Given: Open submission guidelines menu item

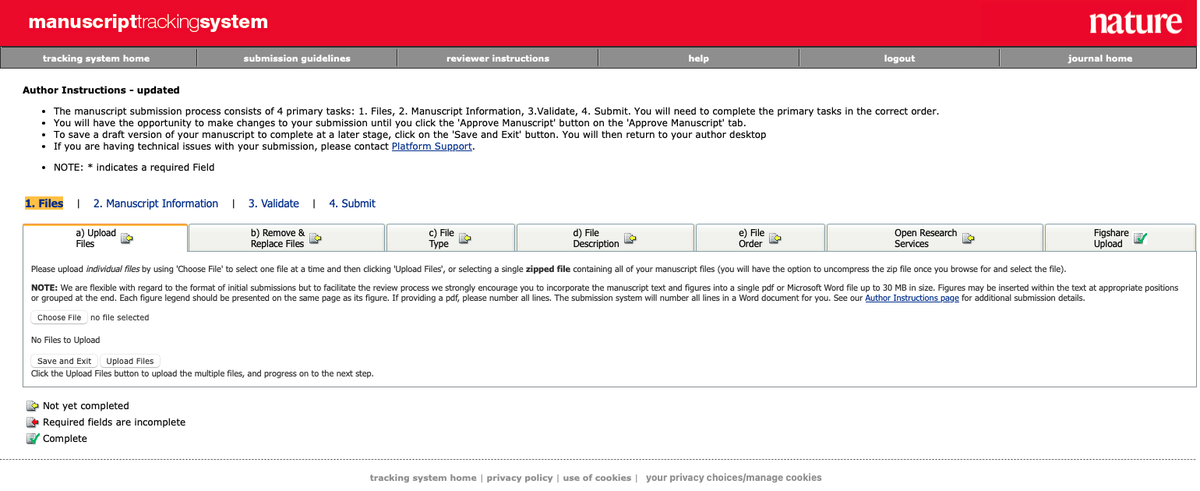Looking at the screenshot, I should [x=297, y=58].
